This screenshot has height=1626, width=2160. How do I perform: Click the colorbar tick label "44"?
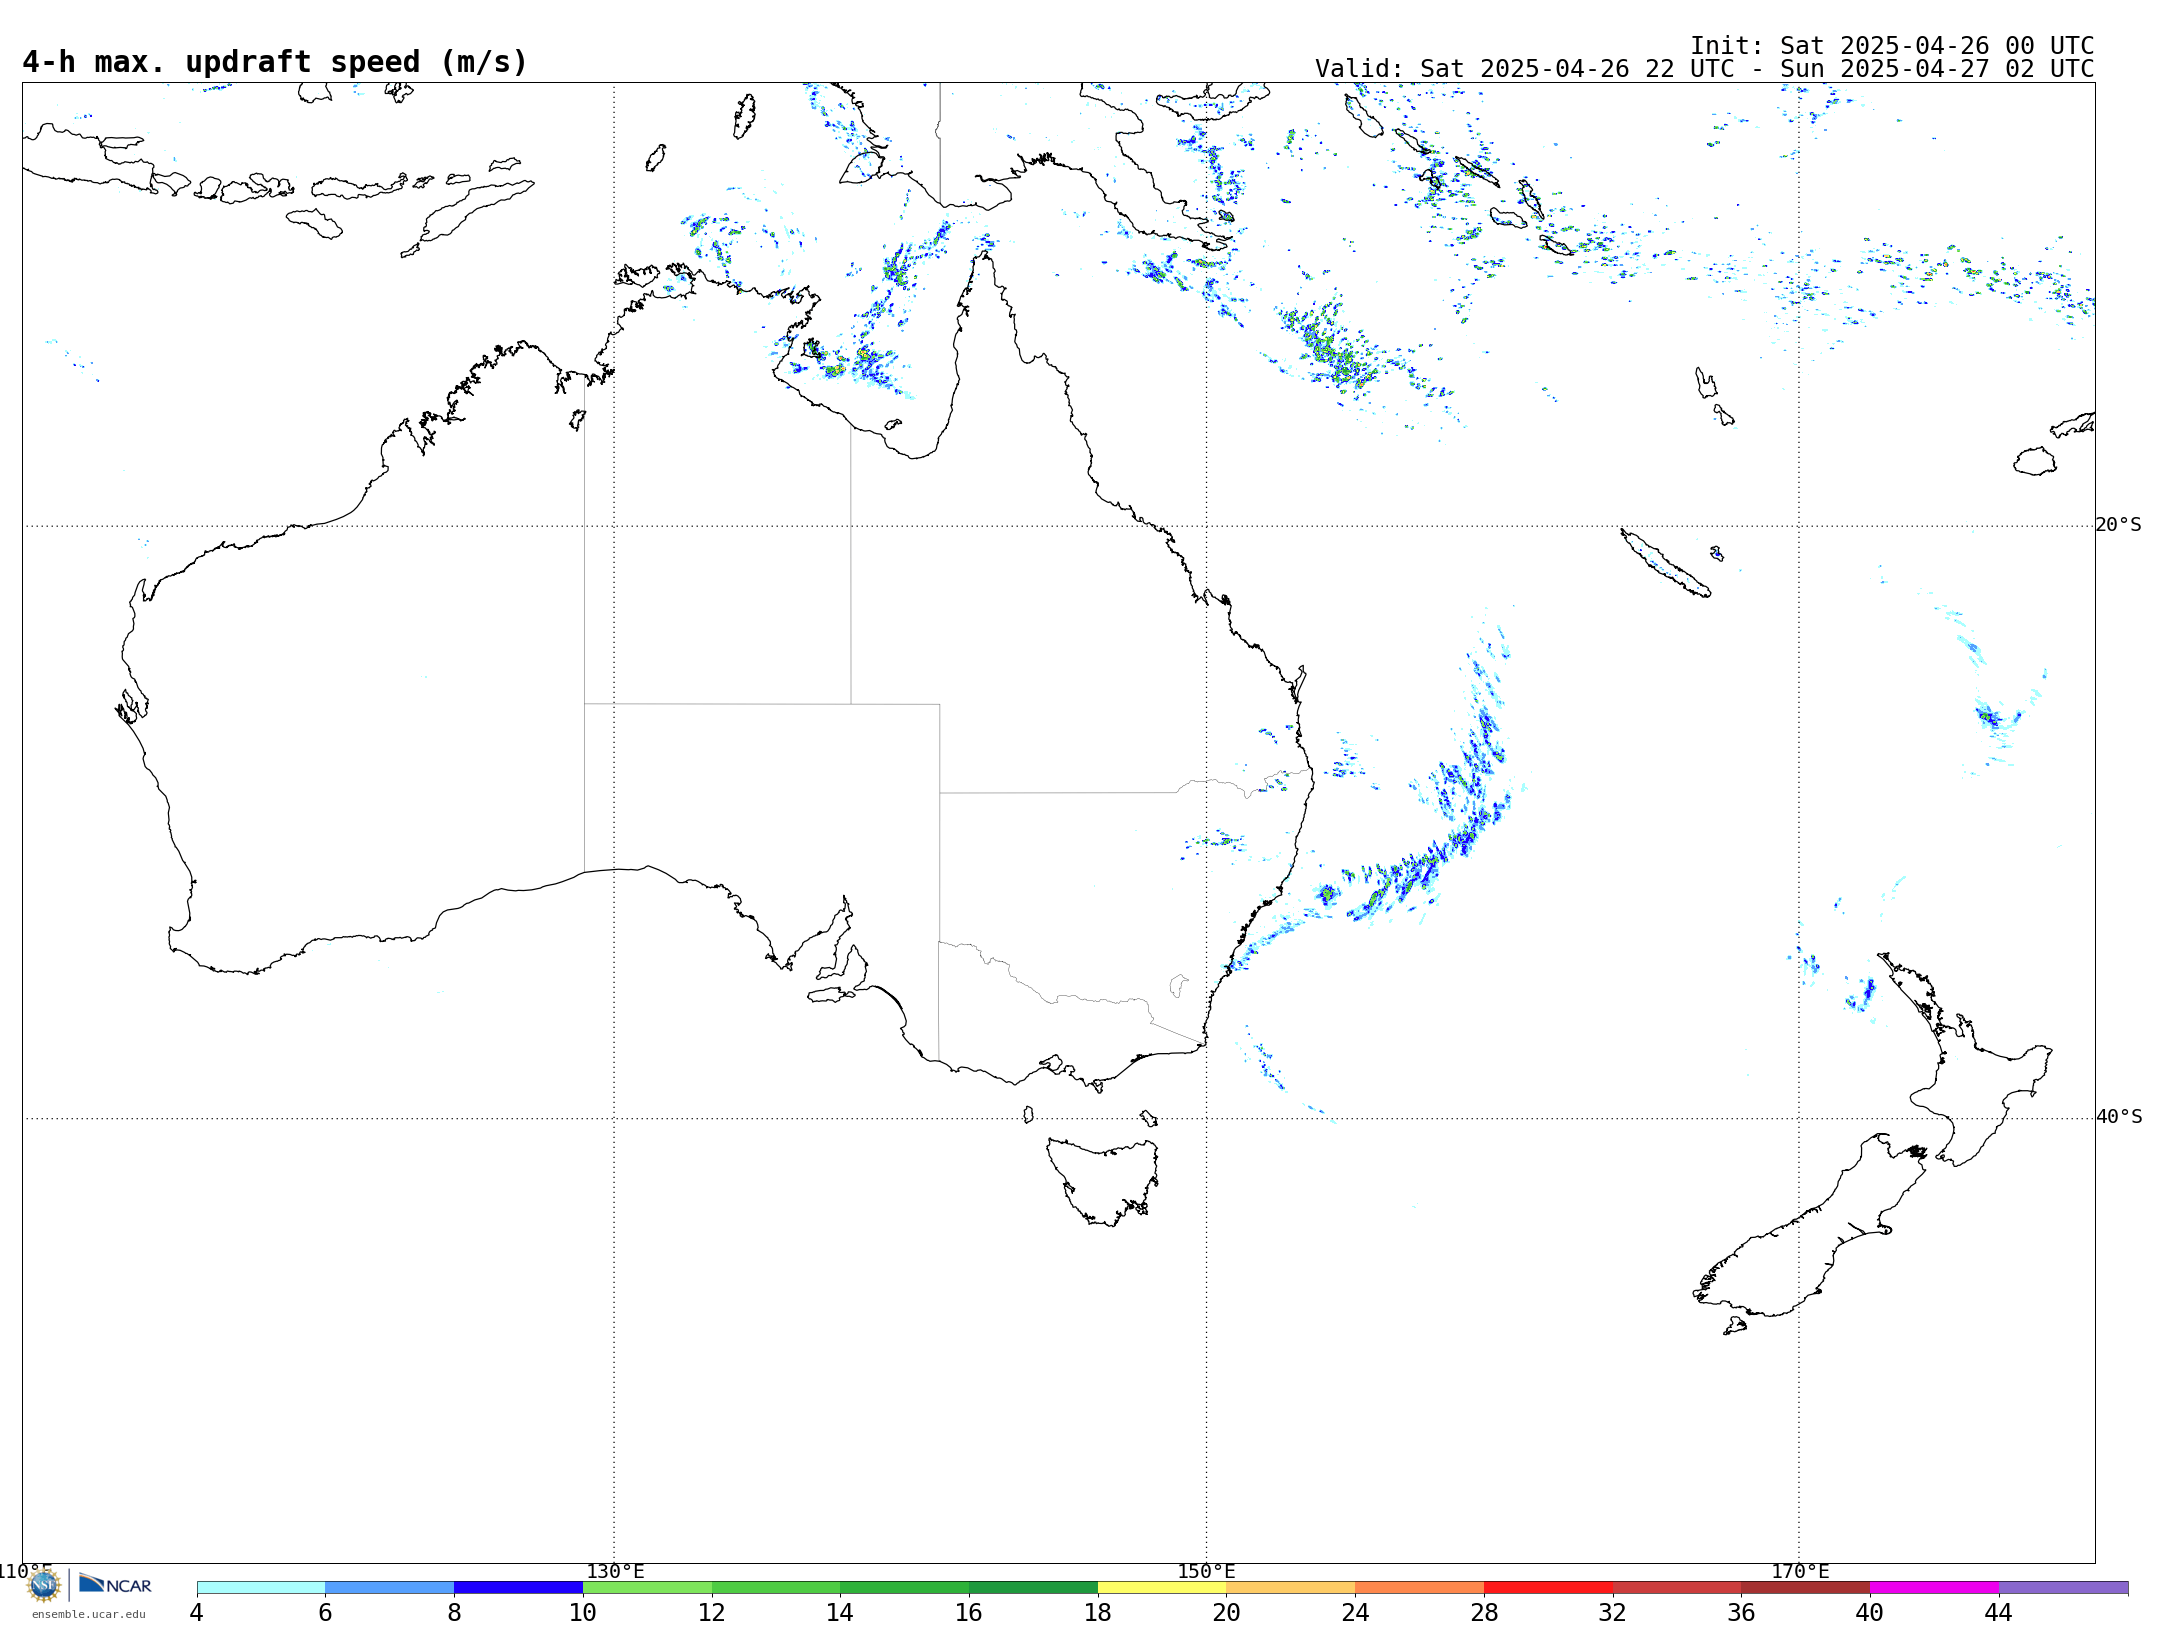point(1999,1613)
